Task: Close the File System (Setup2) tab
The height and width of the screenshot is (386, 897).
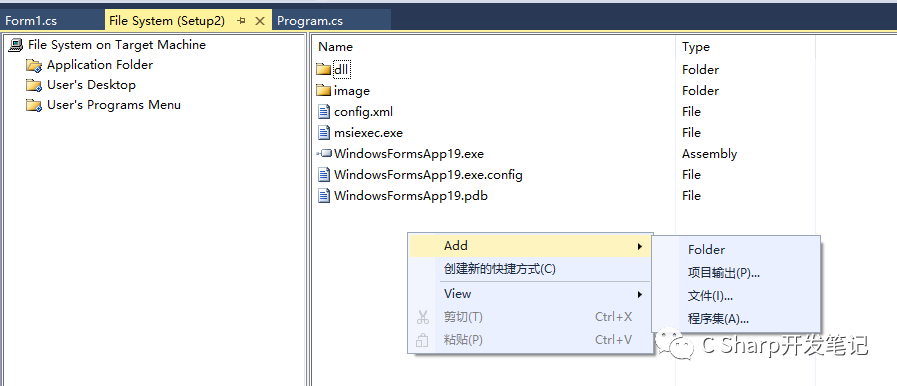Action: 260,21
